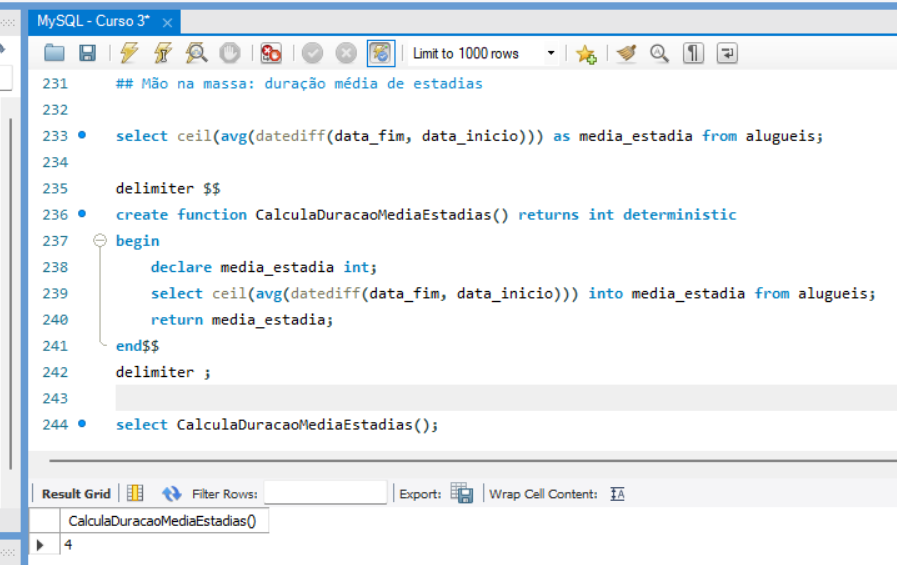The width and height of the screenshot is (897, 565).
Task: Execute the query with the lightning bolt icon
Action: pos(129,53)
